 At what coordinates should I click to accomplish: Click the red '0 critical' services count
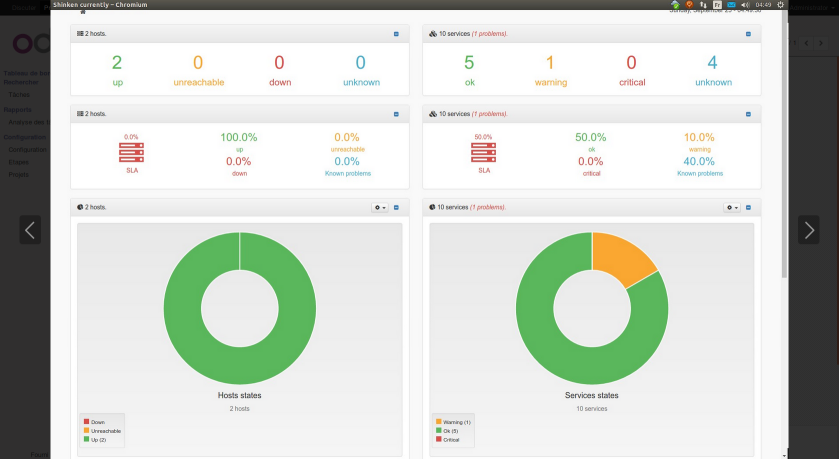point(632,71)
